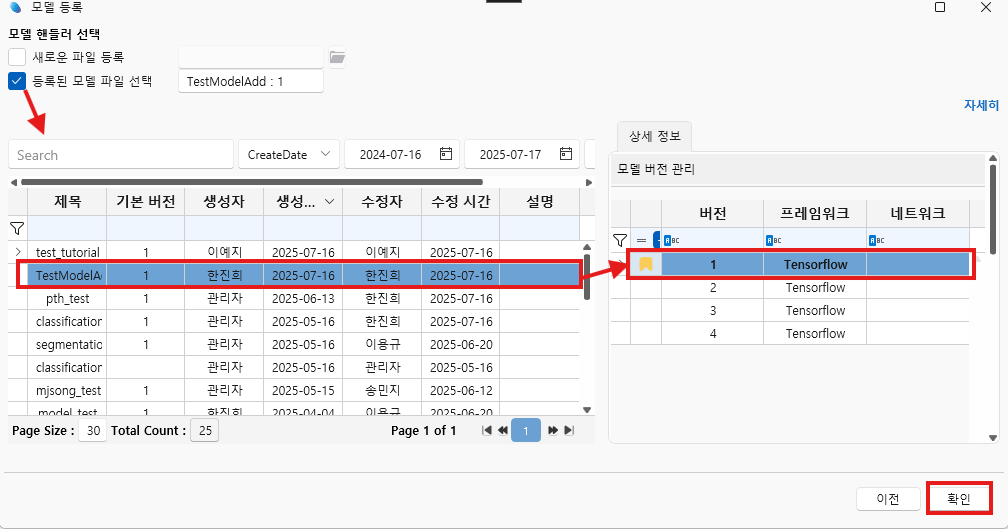Viewport: 1008px width, 529px height.
Task: Click the next page arrow in pagination
Action: tap(552, 431)
